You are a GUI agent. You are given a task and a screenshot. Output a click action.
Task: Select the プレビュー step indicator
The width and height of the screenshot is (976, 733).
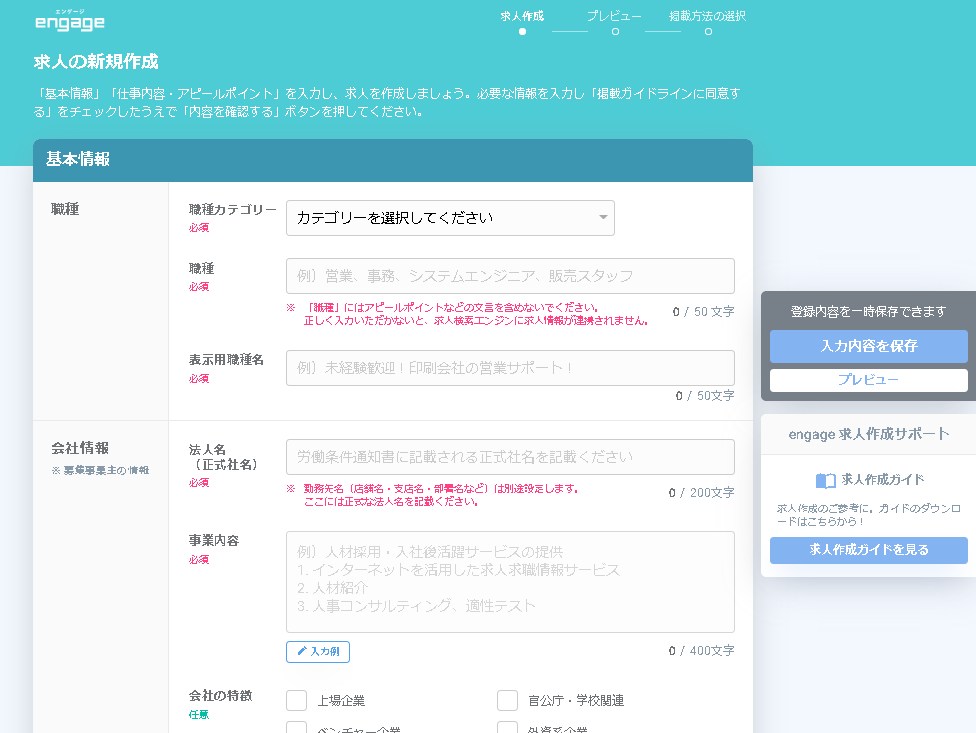[614, 22]
